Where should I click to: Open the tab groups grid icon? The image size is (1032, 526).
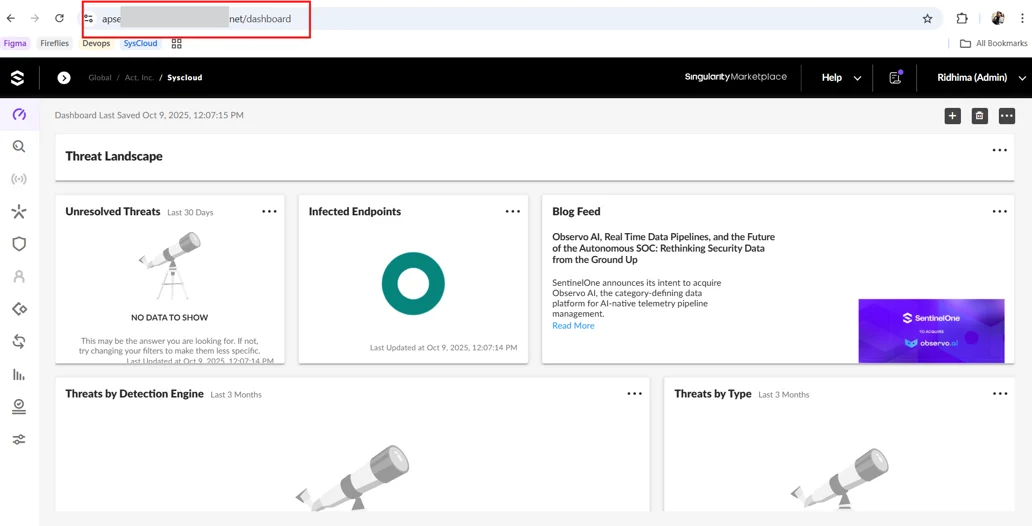(x=176, y=43)
